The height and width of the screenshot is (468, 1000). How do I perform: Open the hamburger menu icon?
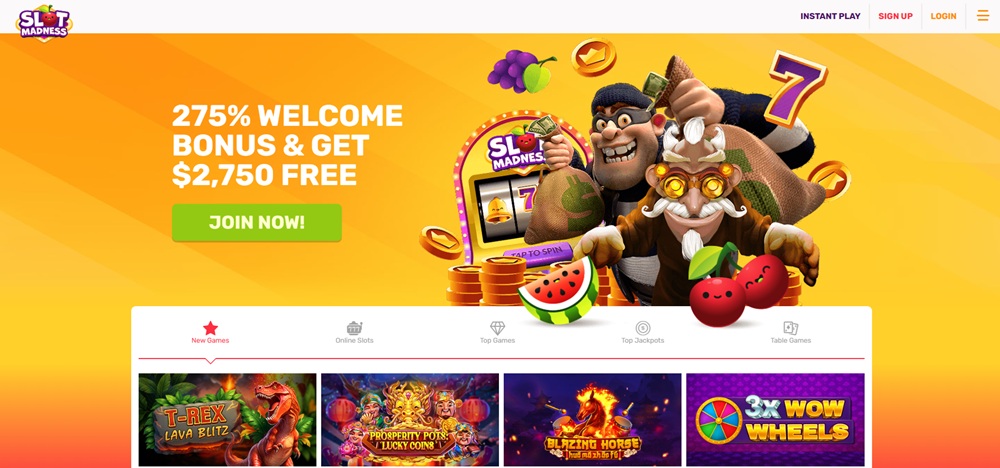pos(983,15)
